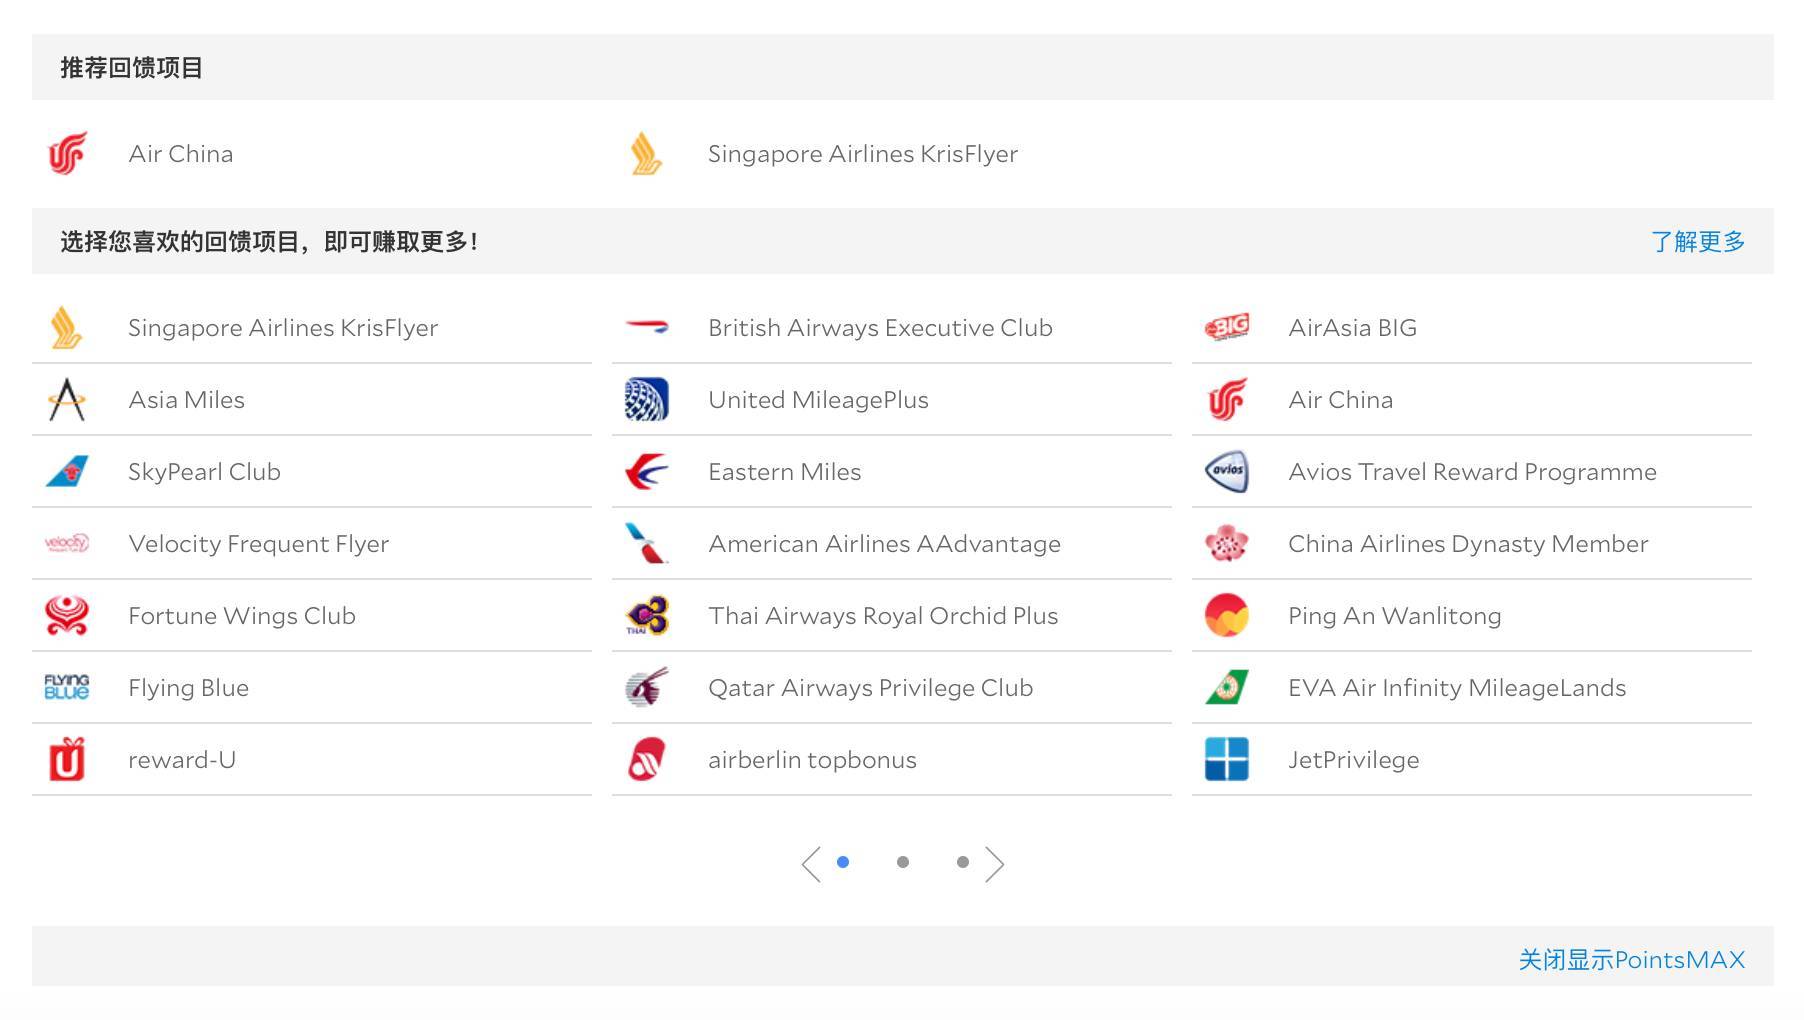Viewport: 1804px width, 1020px height.
Task: Choose Qatar Airways Privilege Club name
Action: pos(871,688)
